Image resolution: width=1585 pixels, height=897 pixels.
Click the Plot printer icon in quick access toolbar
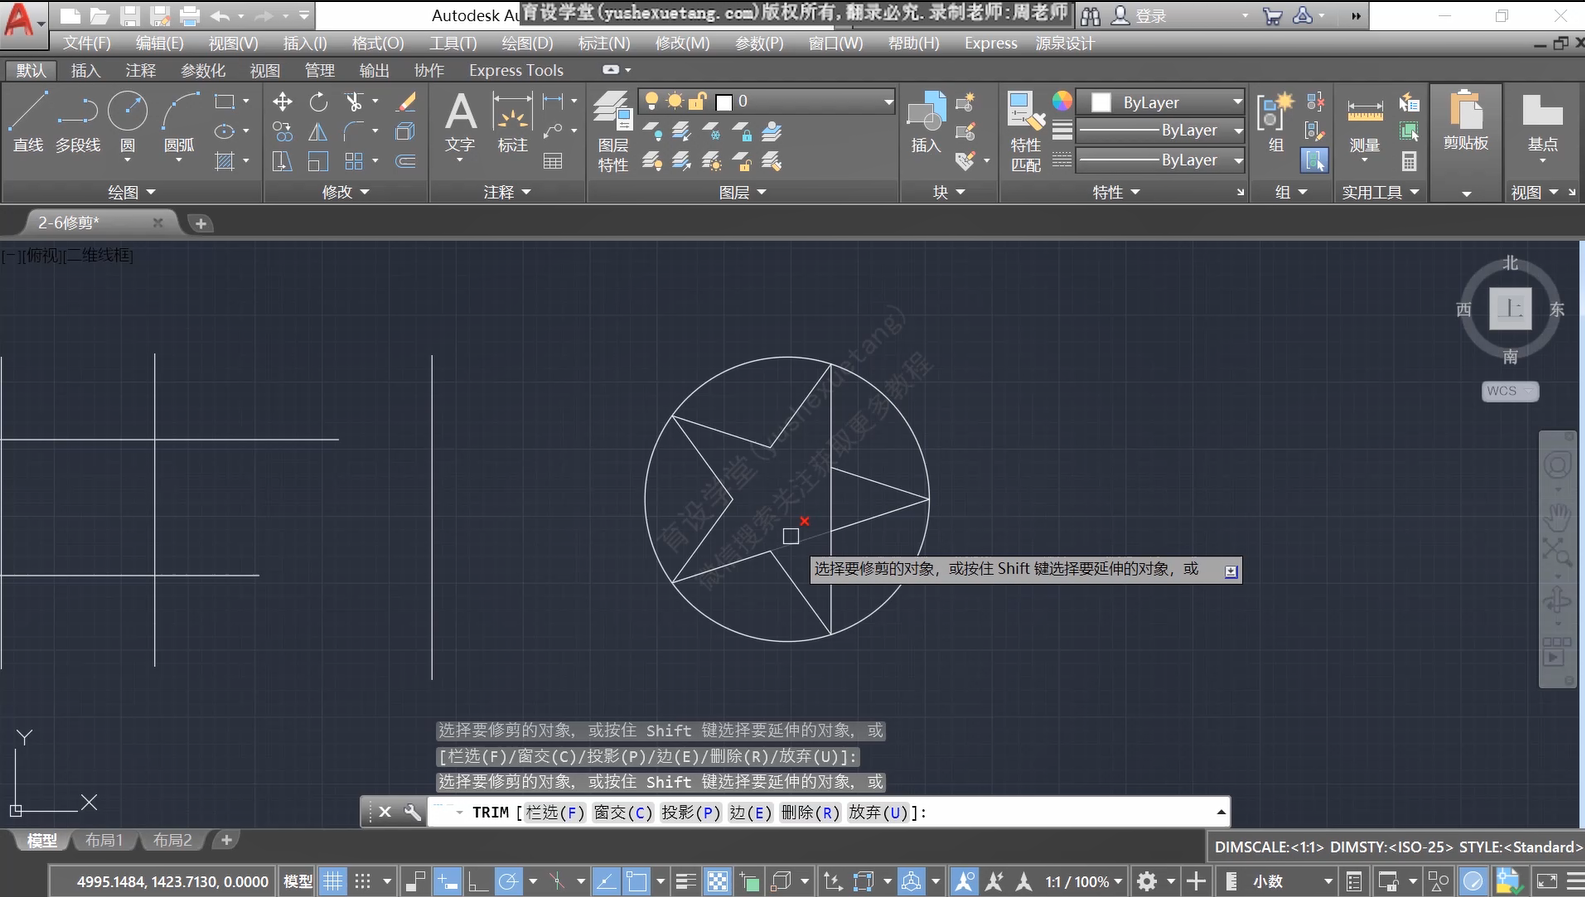(x=190, y=16)
